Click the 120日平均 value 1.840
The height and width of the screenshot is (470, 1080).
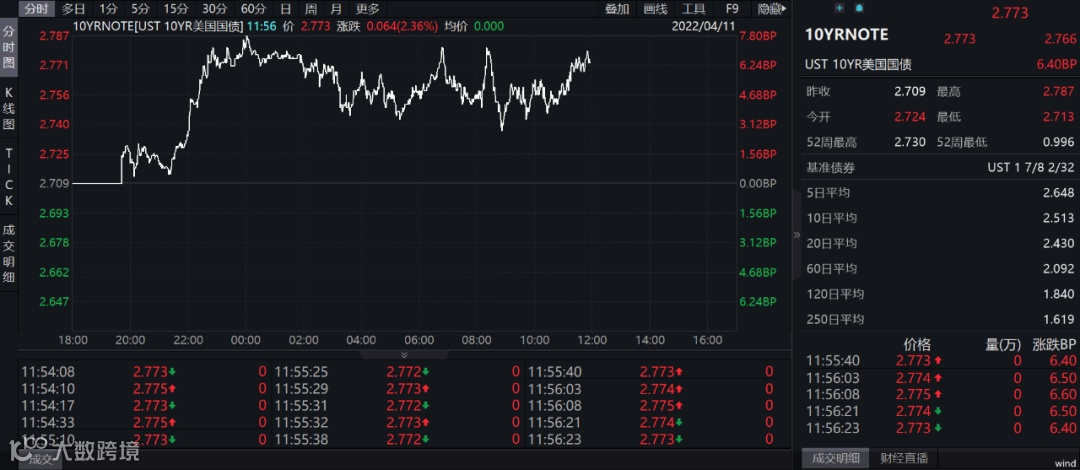pyautogui.click(x=1059, y=294)
